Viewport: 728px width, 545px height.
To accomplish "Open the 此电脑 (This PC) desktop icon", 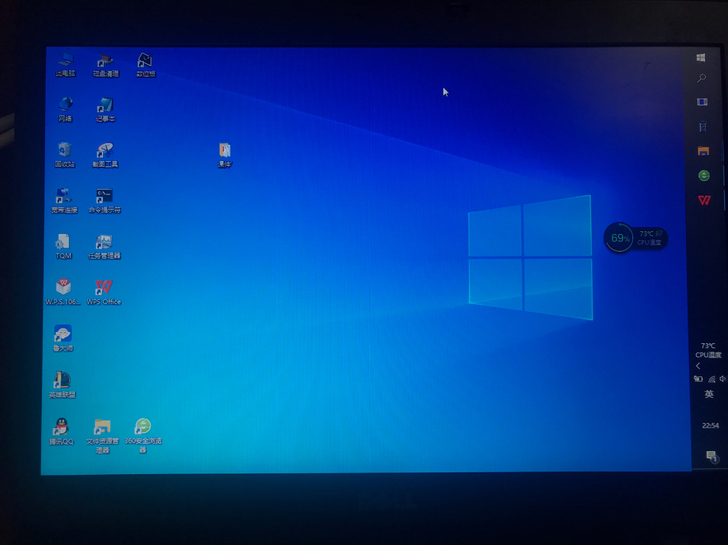I will 65,62.
